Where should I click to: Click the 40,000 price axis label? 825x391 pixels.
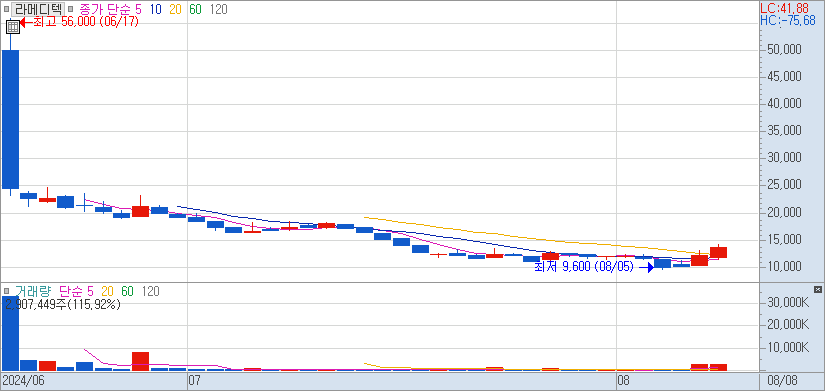(x=783, y=104)
